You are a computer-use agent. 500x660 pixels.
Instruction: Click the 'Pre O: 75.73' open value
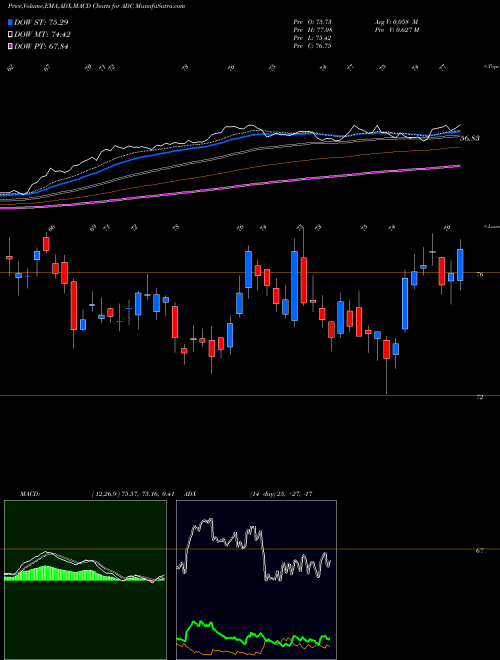(312, 22)
